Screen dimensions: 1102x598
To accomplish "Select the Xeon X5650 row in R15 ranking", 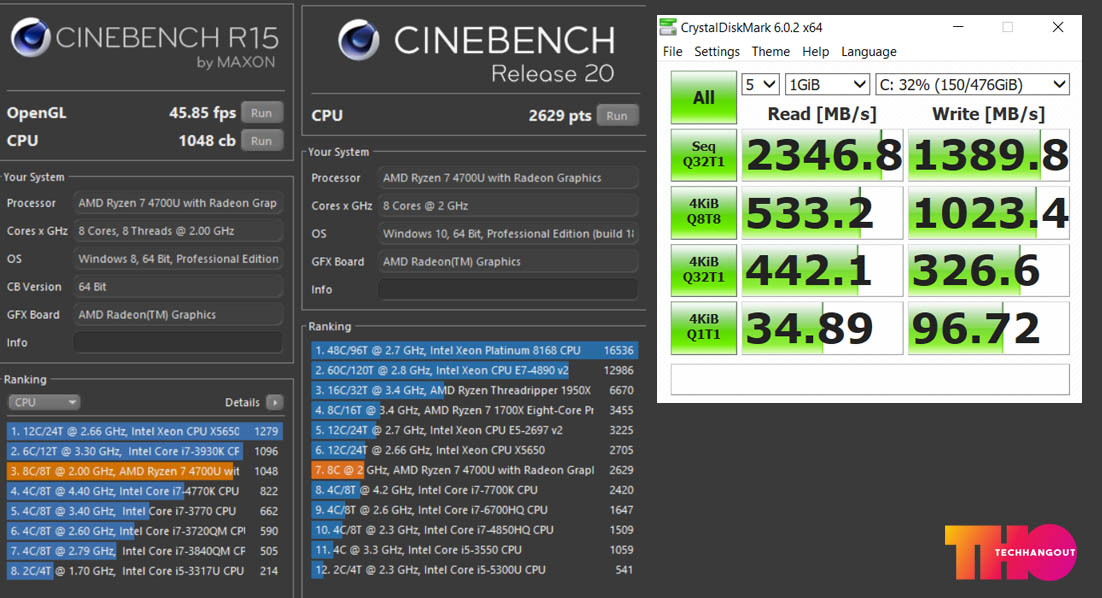I will [x=145, y=431].
